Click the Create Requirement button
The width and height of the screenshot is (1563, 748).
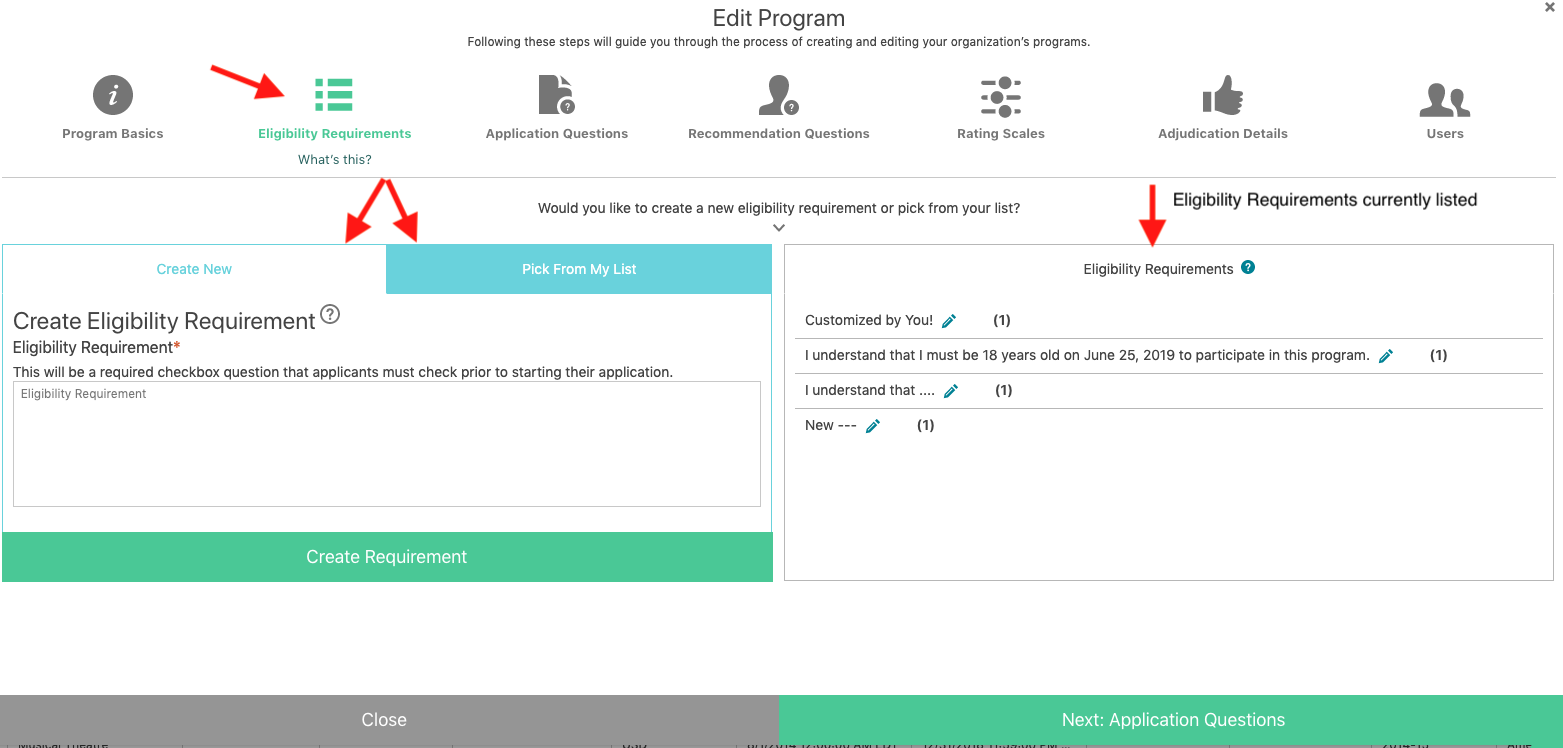[387, 557]
